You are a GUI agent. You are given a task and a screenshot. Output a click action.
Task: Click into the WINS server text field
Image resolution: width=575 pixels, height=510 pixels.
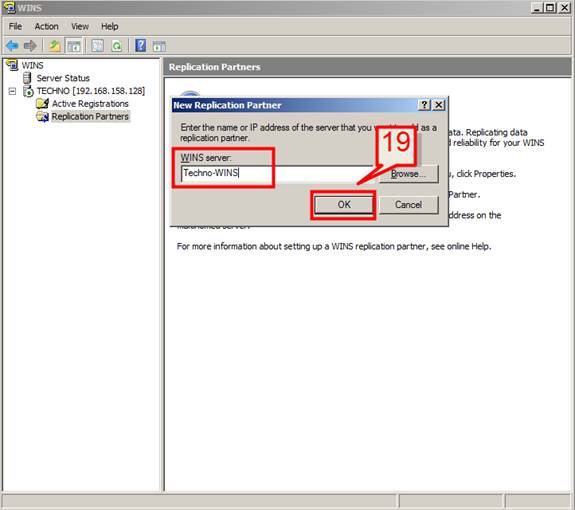277,173
